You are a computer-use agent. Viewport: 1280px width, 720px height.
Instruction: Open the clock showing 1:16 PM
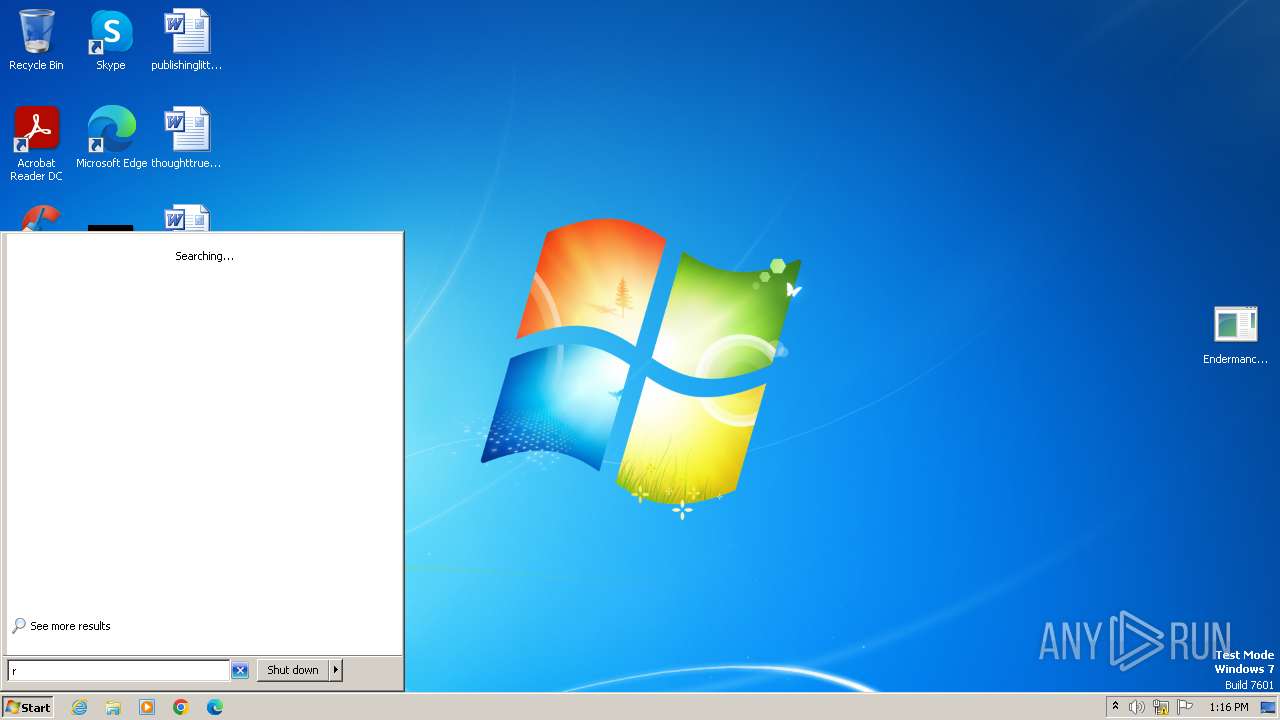[1229, 707]
